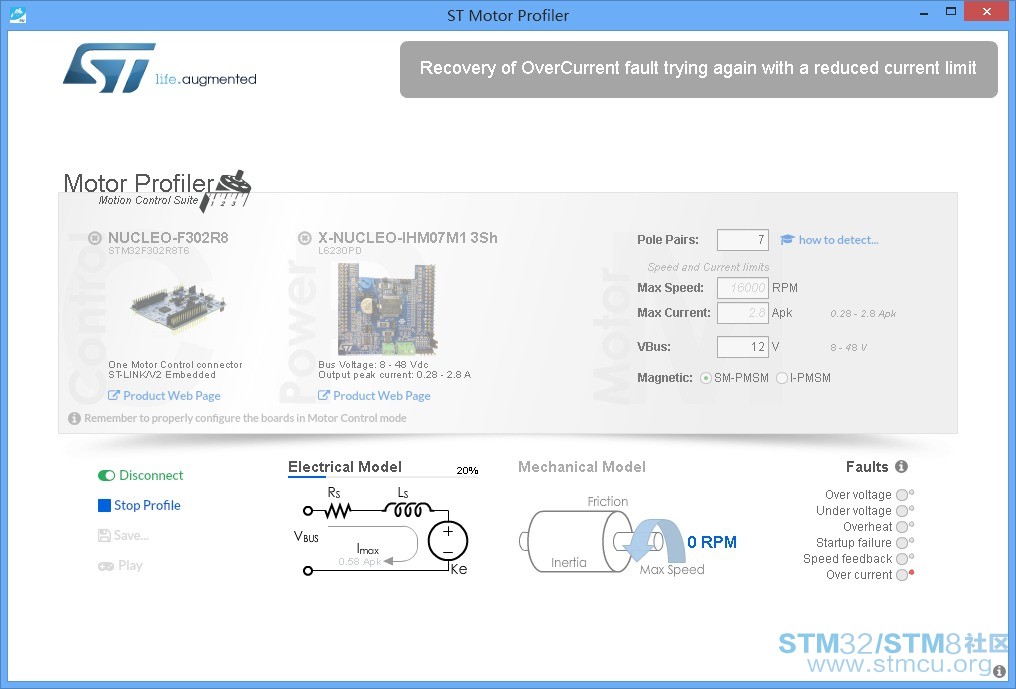
Task: Click the Electrical Model progress bar
Action: point(382,477)
